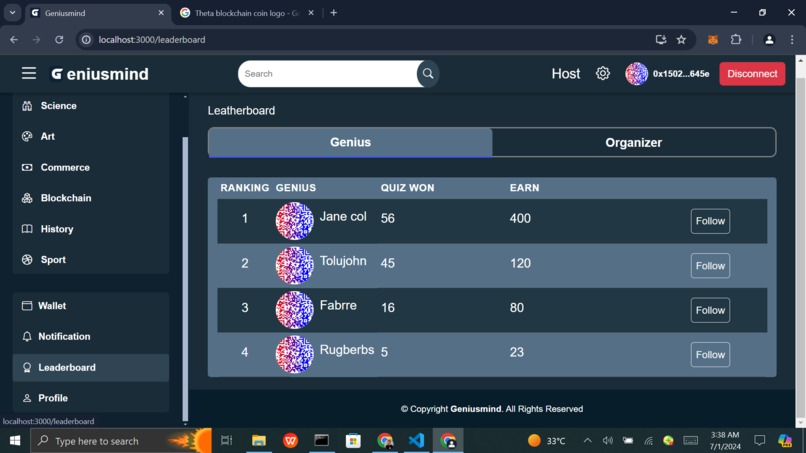The width and height of the screenshot is (806, 453).
Task: Open History category in sidebar
Action: click(x=90, y=229)
